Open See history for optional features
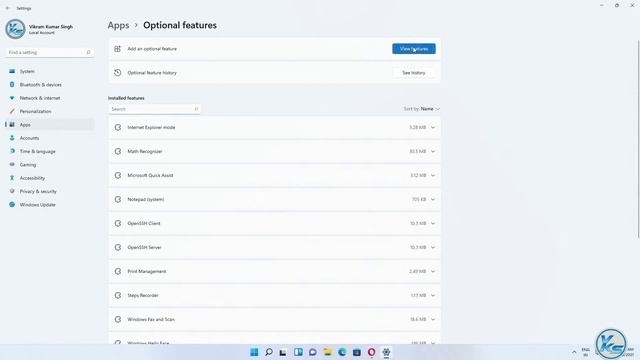 413,73
